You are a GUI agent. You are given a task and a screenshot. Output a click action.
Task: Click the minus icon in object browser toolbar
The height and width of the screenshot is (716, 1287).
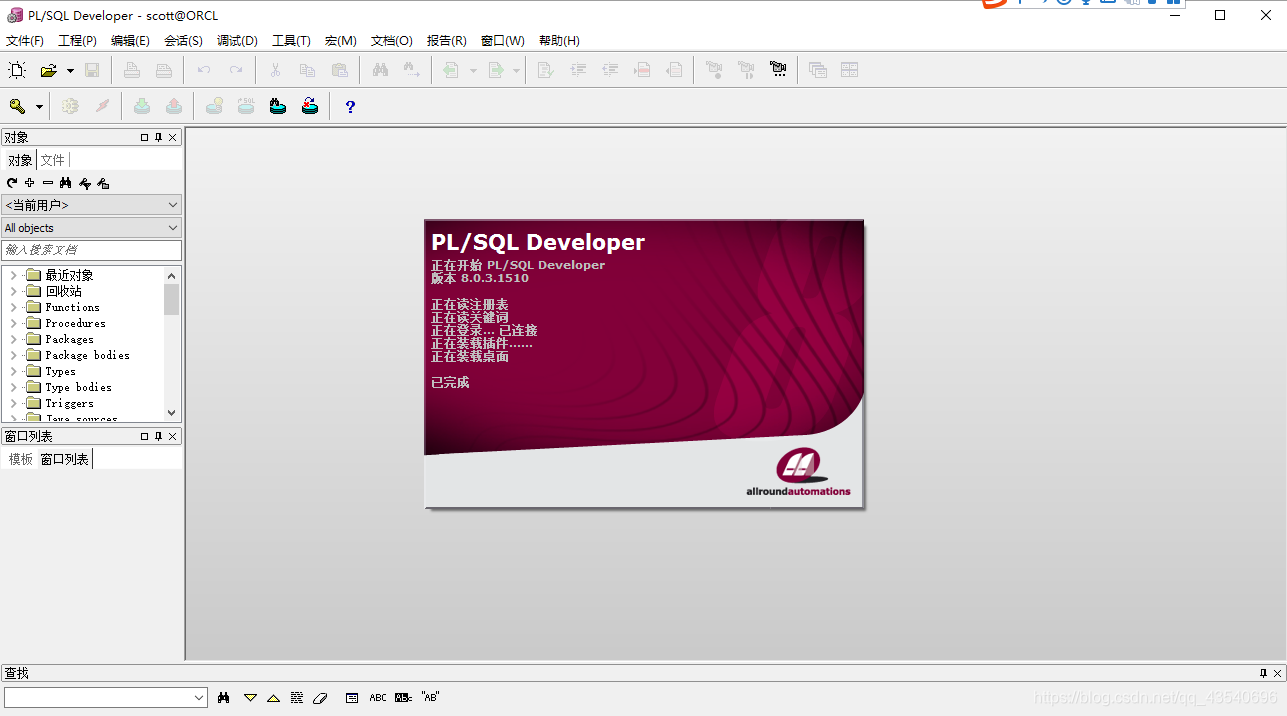tap(48, 183)
